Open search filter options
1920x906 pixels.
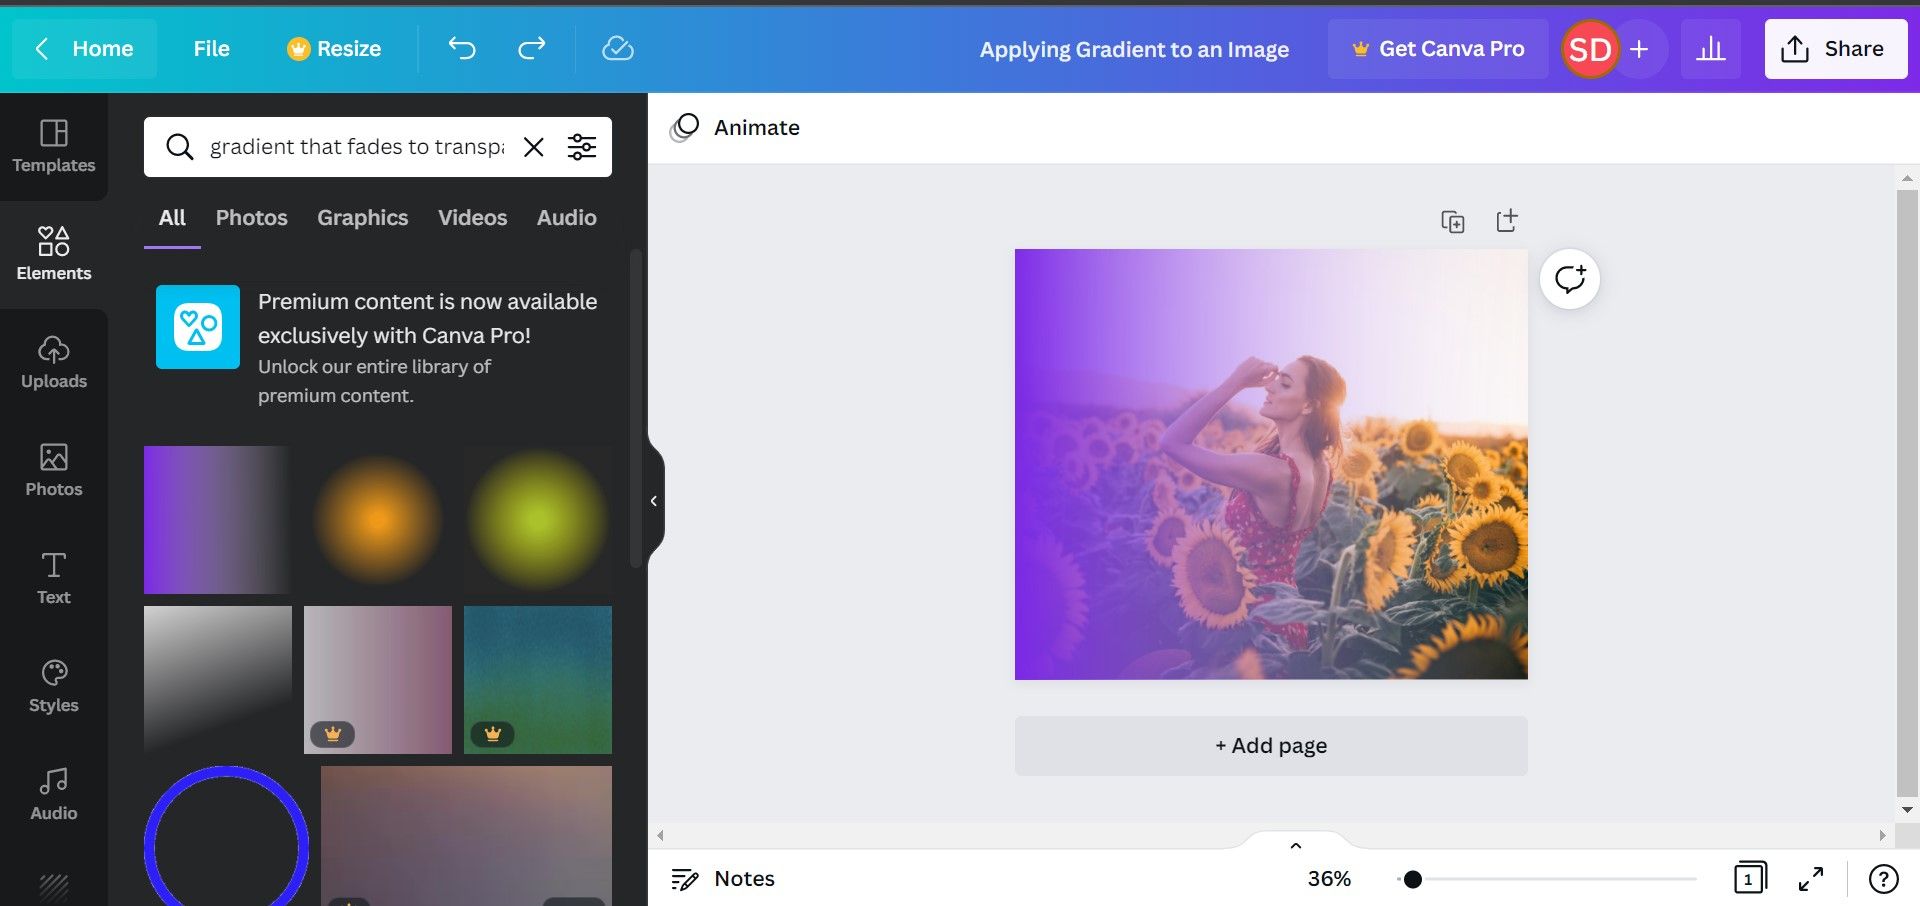click(582, 147)
